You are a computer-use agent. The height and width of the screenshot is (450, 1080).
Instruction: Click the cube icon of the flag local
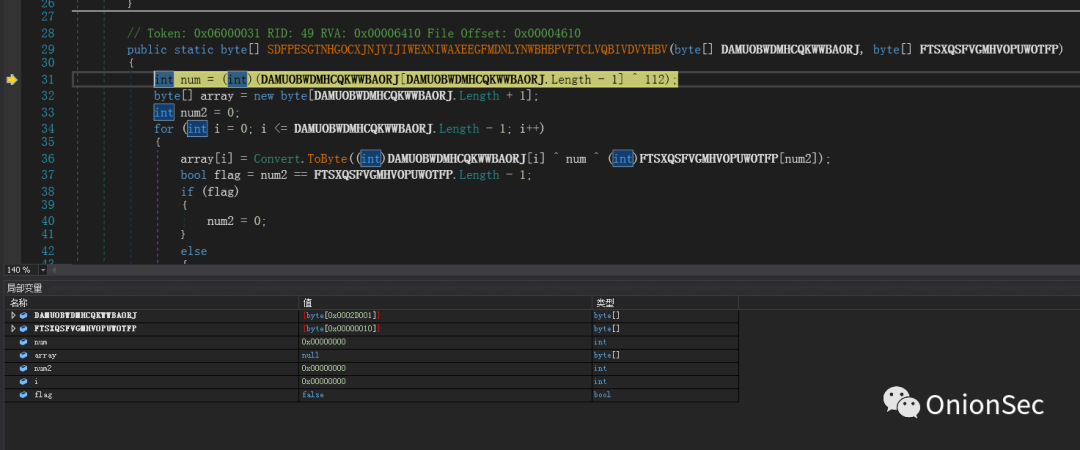click(23, 395)
